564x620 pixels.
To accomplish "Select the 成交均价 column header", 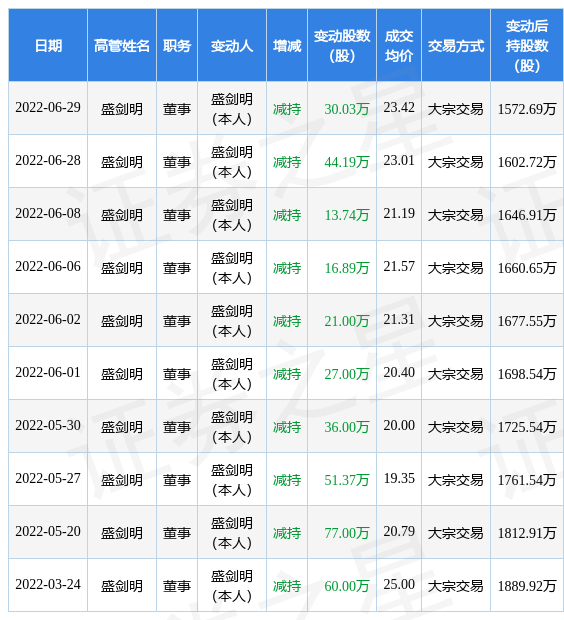I will click(x=399, y=46).
